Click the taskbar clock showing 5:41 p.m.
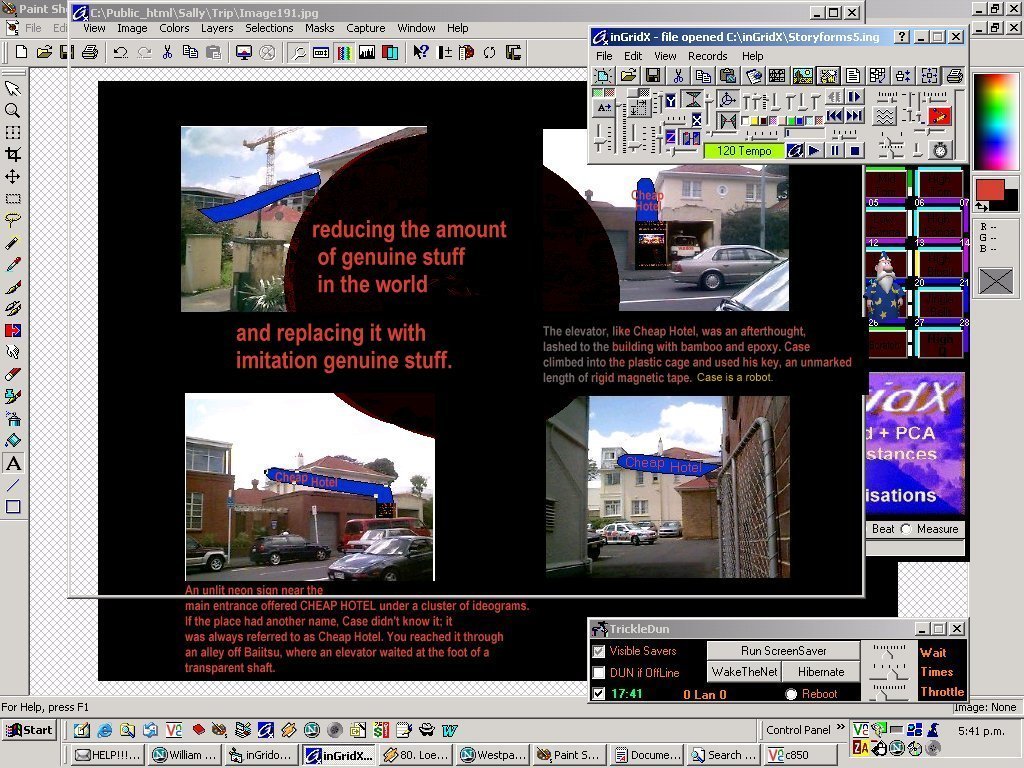This screenshot has height=768, width=1024. tap(981, 731)
